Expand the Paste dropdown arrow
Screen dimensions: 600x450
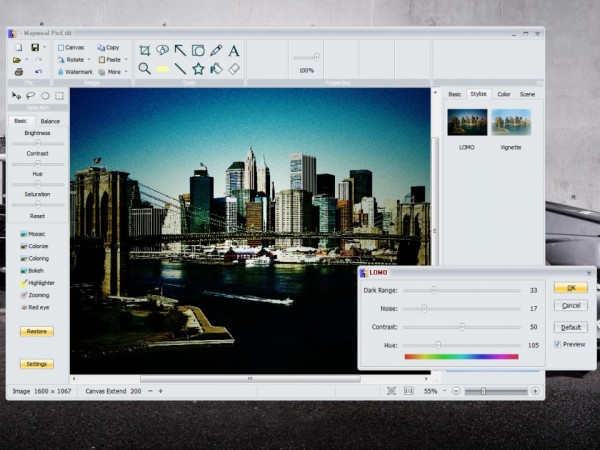pos(126,60)
